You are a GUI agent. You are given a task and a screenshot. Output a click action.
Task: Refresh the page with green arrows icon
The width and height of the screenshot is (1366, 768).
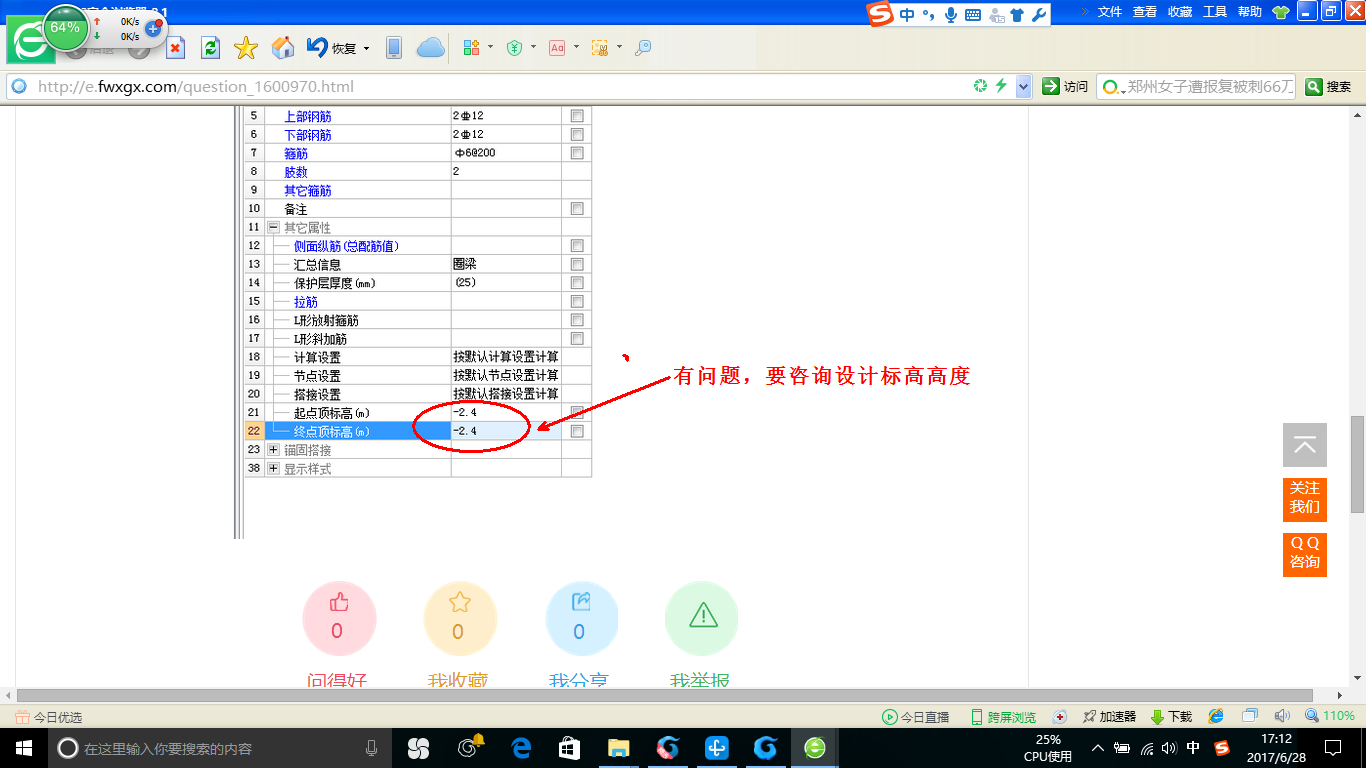click(x=210, y=48)
